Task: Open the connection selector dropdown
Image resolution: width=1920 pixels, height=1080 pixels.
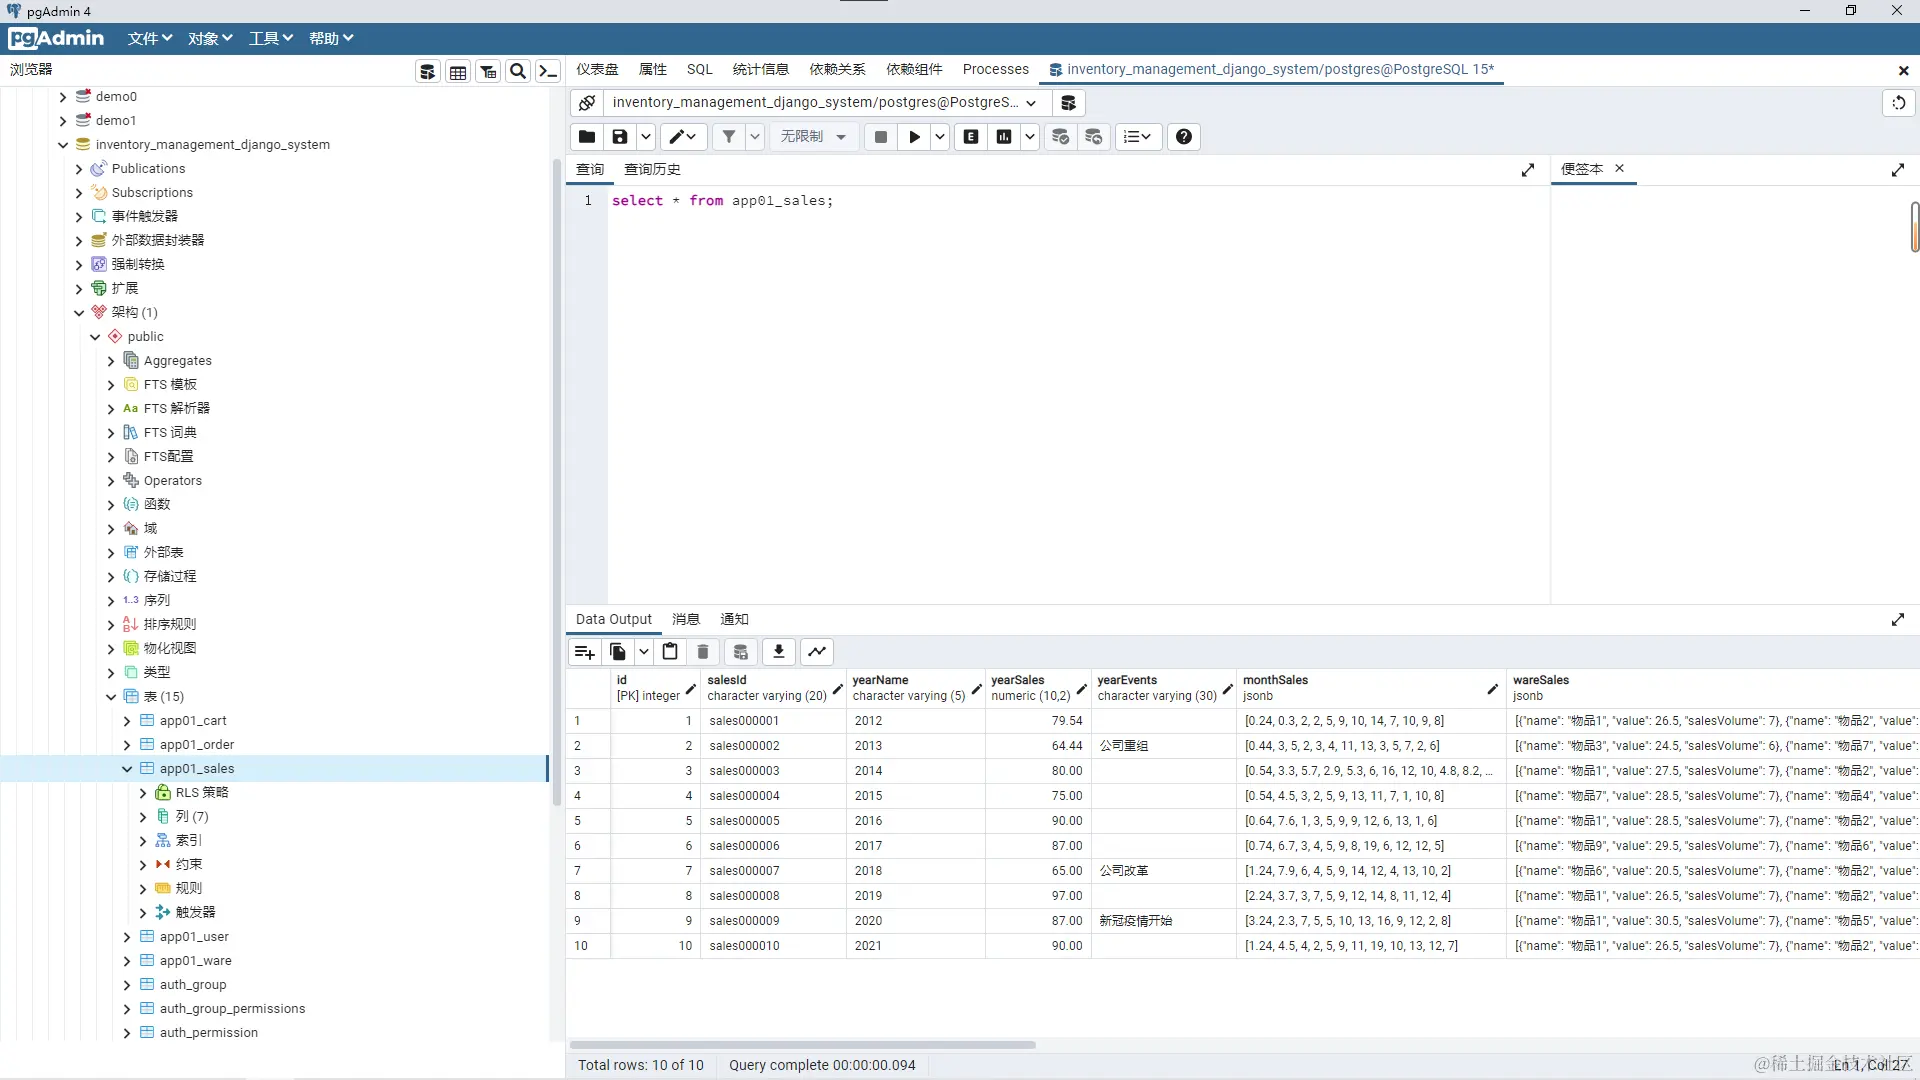Action: click(x=825, y=103)
